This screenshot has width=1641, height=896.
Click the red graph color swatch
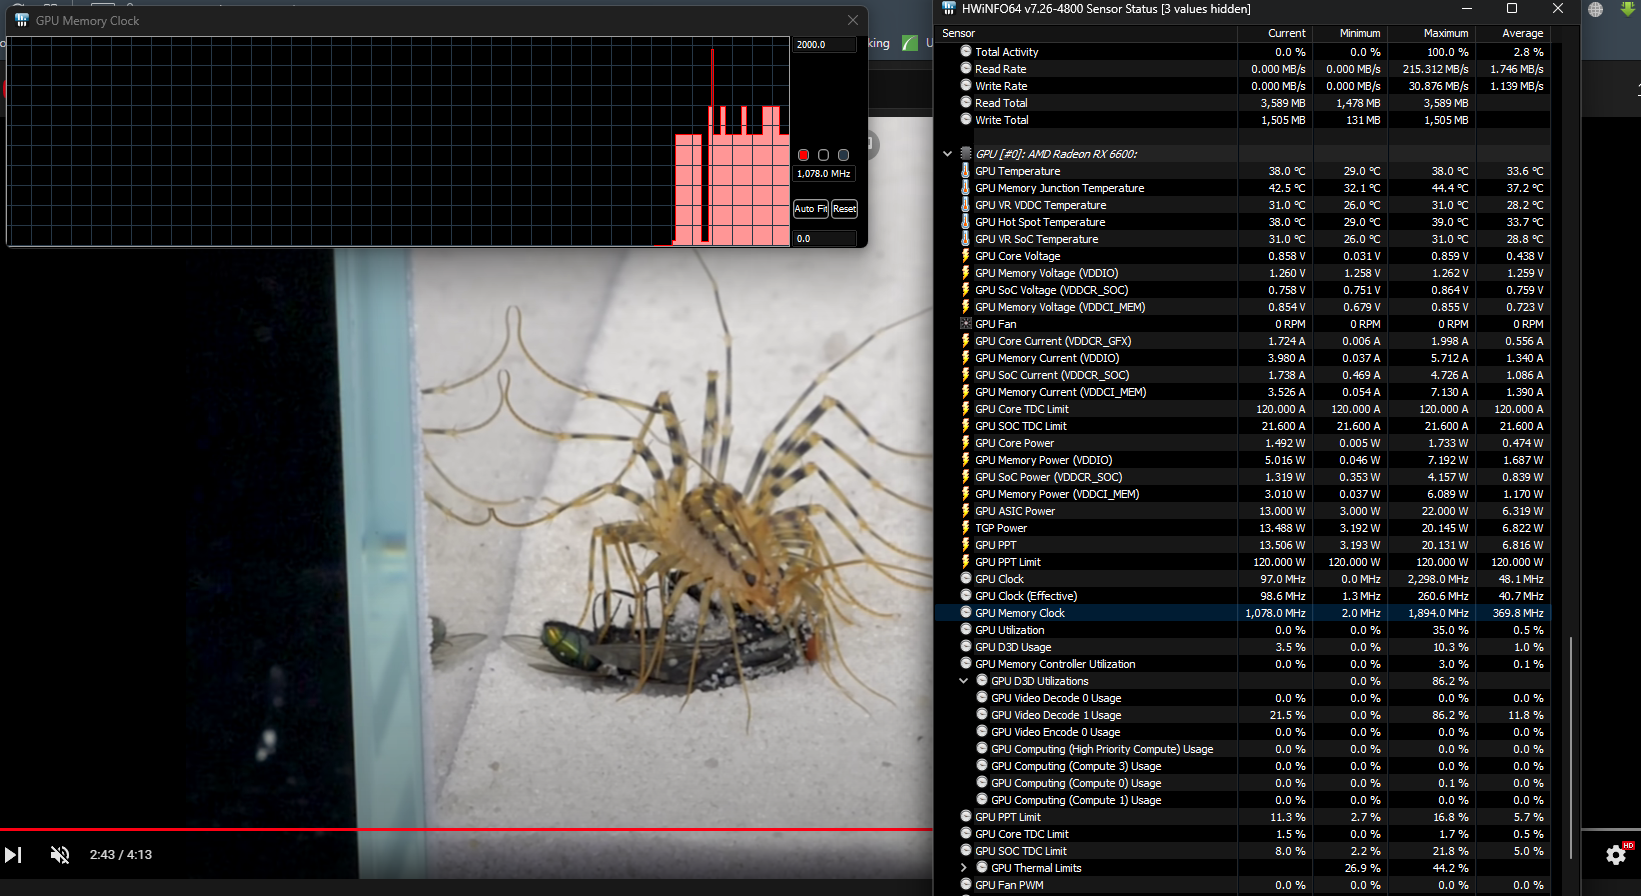click(x=803, y=155)
